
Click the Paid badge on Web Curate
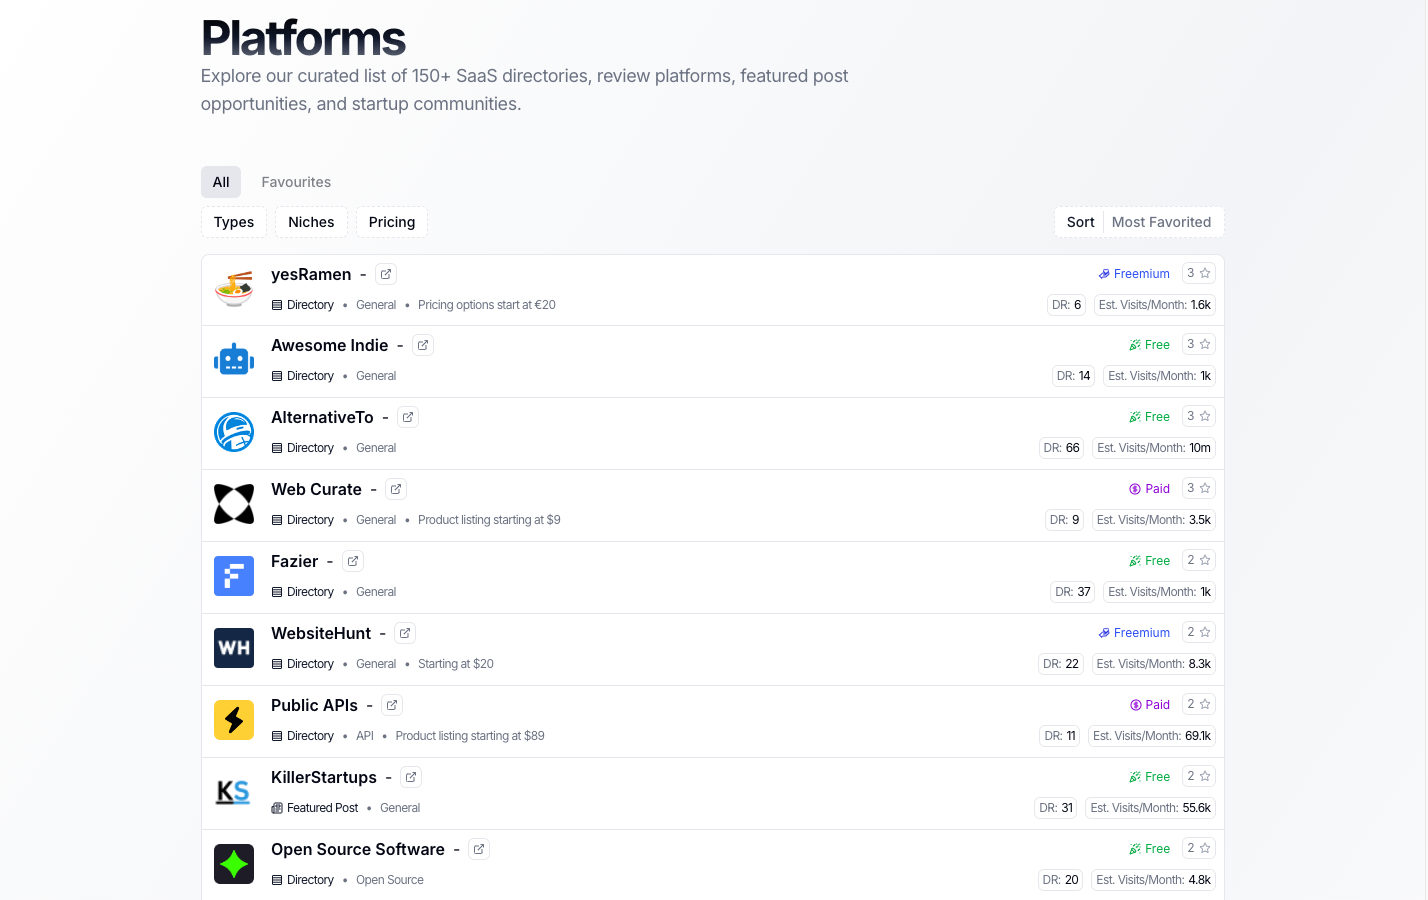pos(1149,489)
